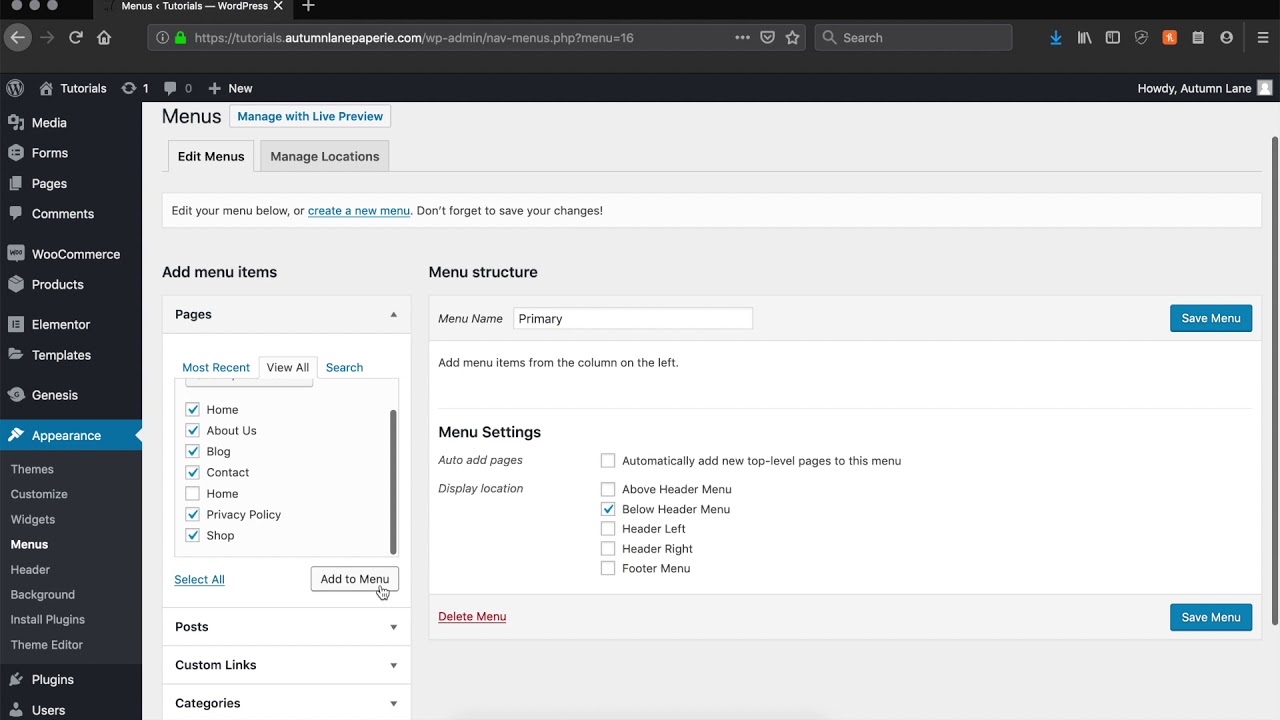Bookmark this page with the star icon
The width and height of the screenshot is (1280, 720).
[x=792, y=37]
